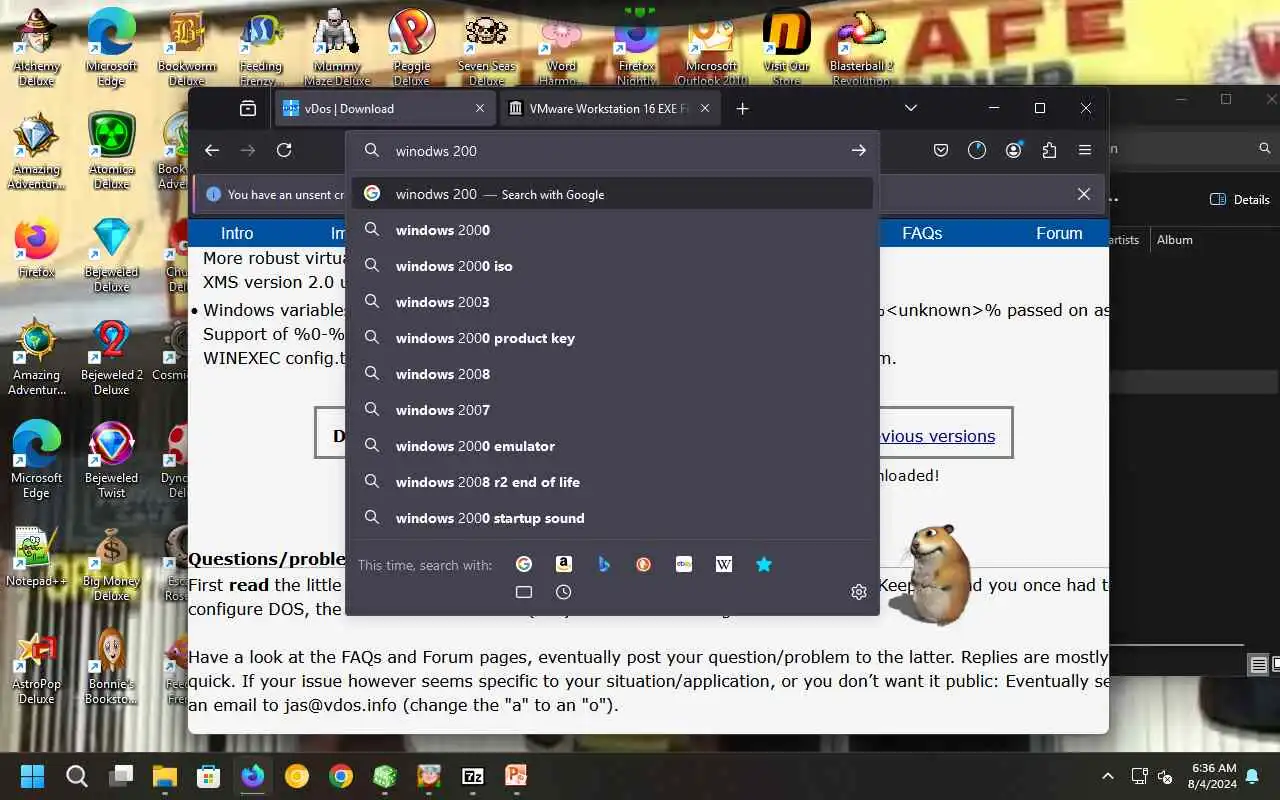Show hidden tray icons chevron

coord(1108,776)
